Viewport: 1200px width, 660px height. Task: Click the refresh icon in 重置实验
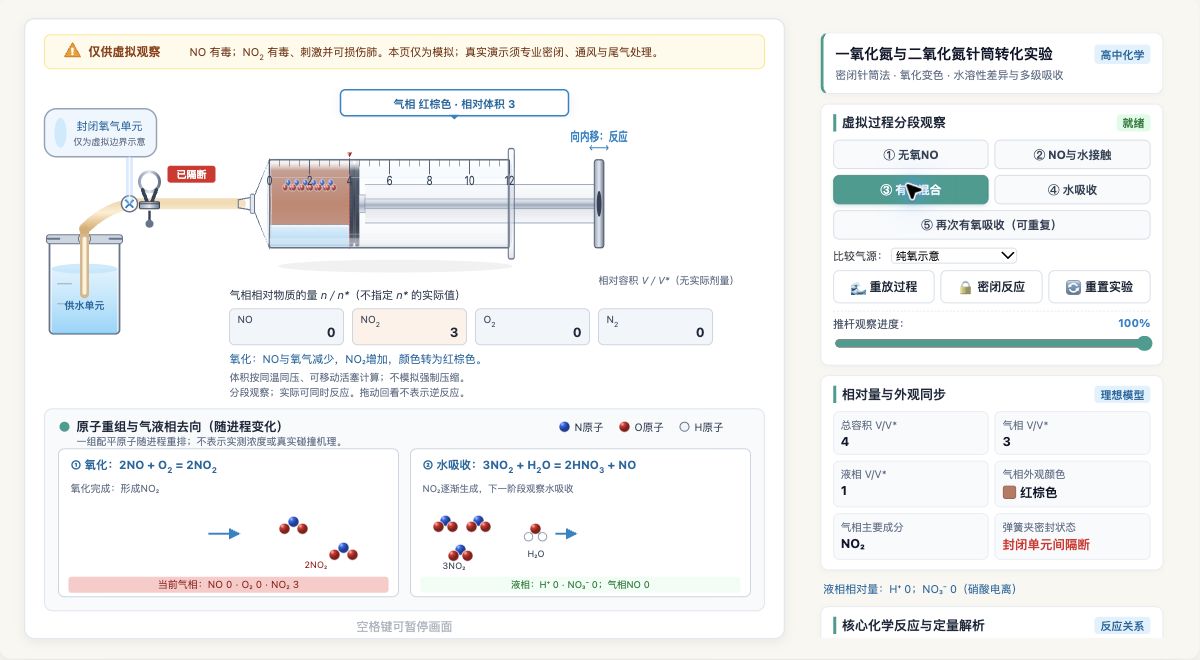pyautogui.click(x=1073, y=287)
